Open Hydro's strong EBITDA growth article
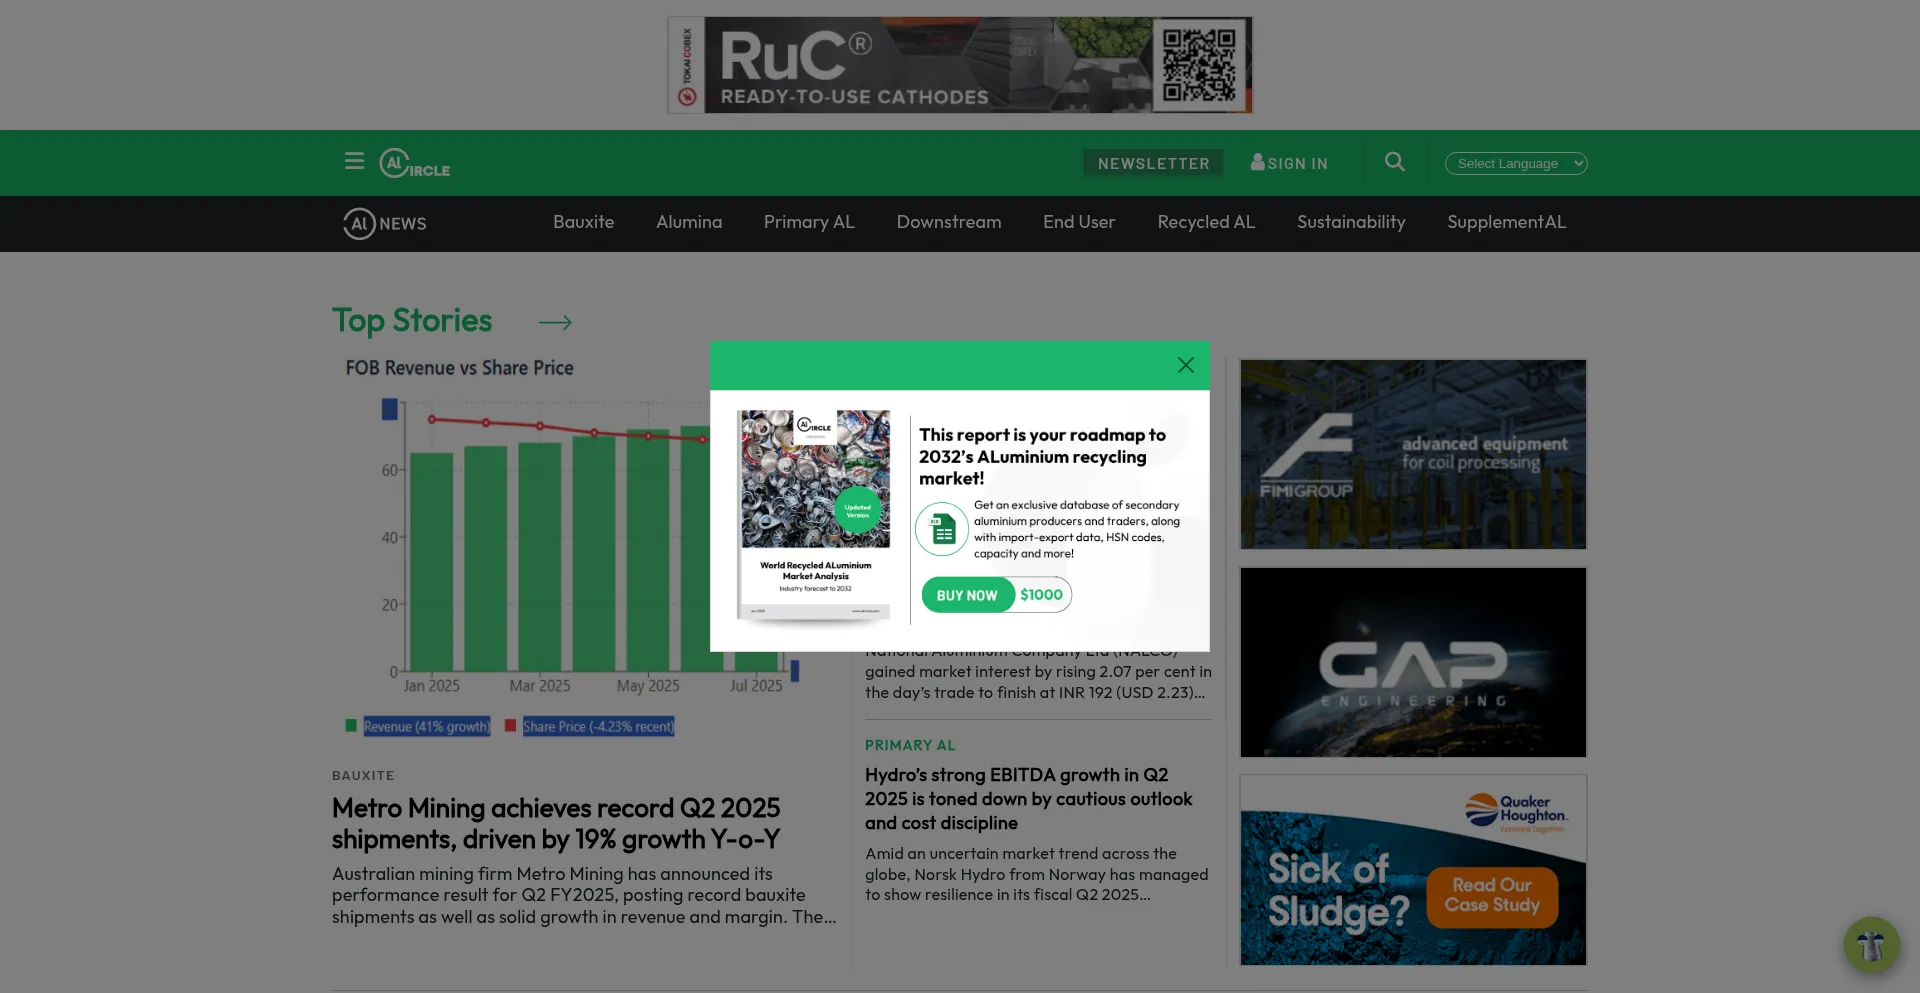 [x=1028, y=799]
